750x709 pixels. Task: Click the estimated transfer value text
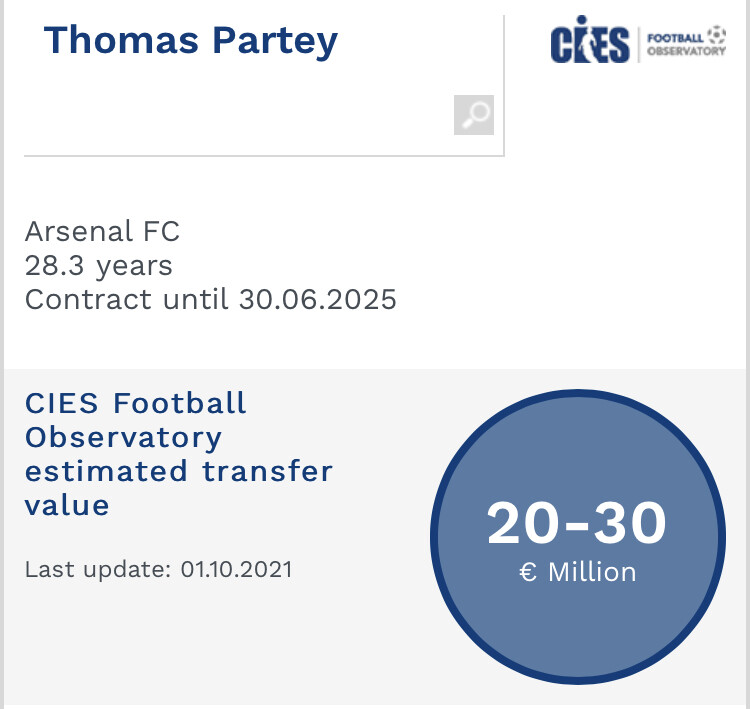pyautogui.click(x=178, y=488)
